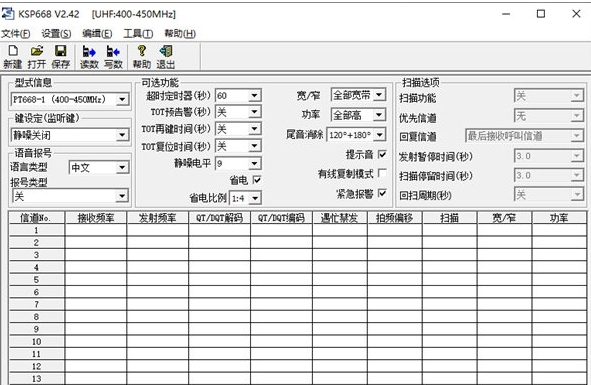This screenshot has width=591, height=385.
Task: Expand the 优先信道 dropdown
Action: tap(577, 116)
